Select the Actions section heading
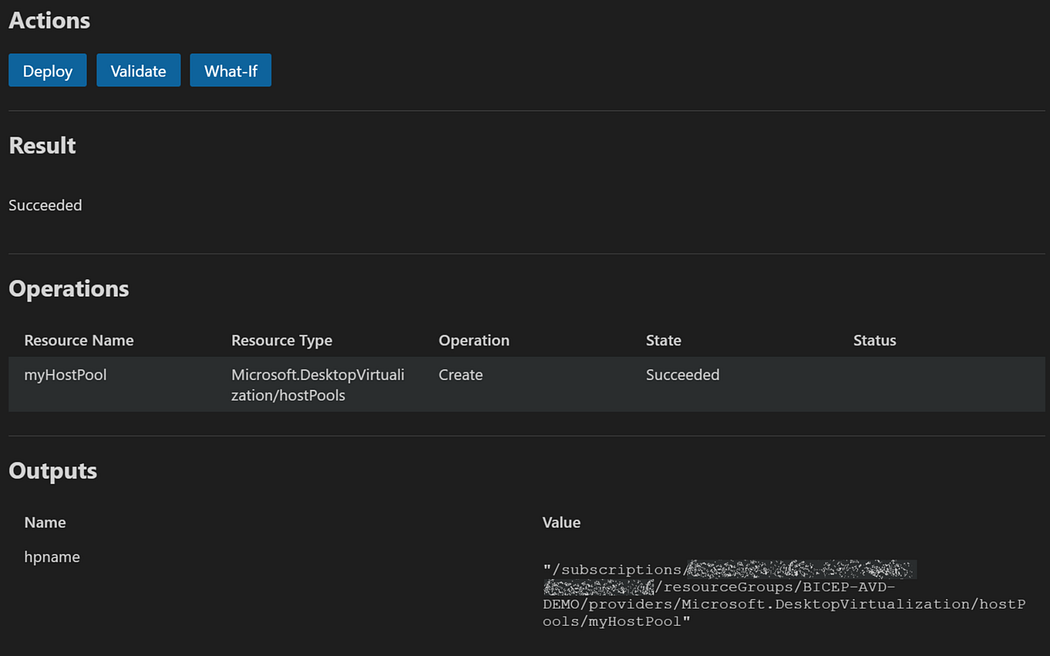1050x656 pixels. coord(49,20)
